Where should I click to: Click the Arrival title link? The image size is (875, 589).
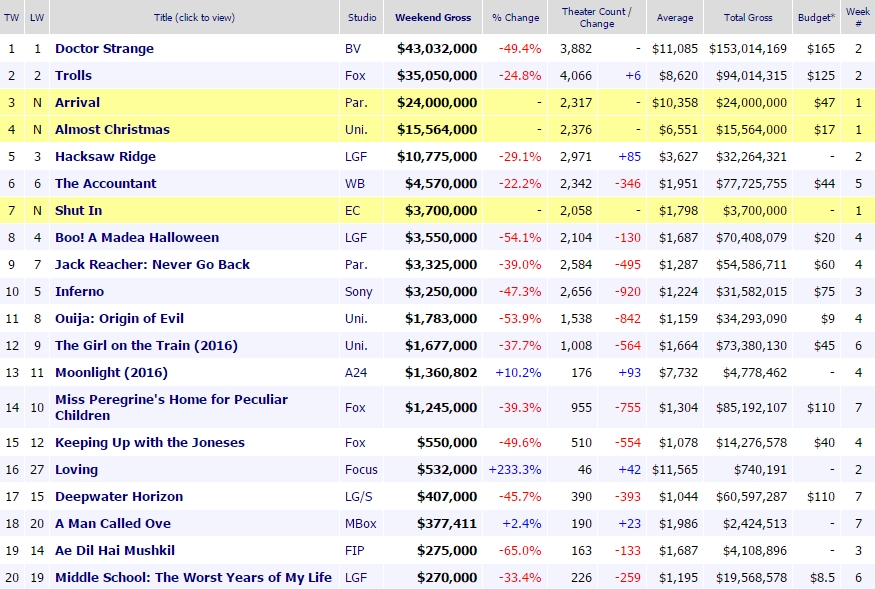[x=77, y=103]
